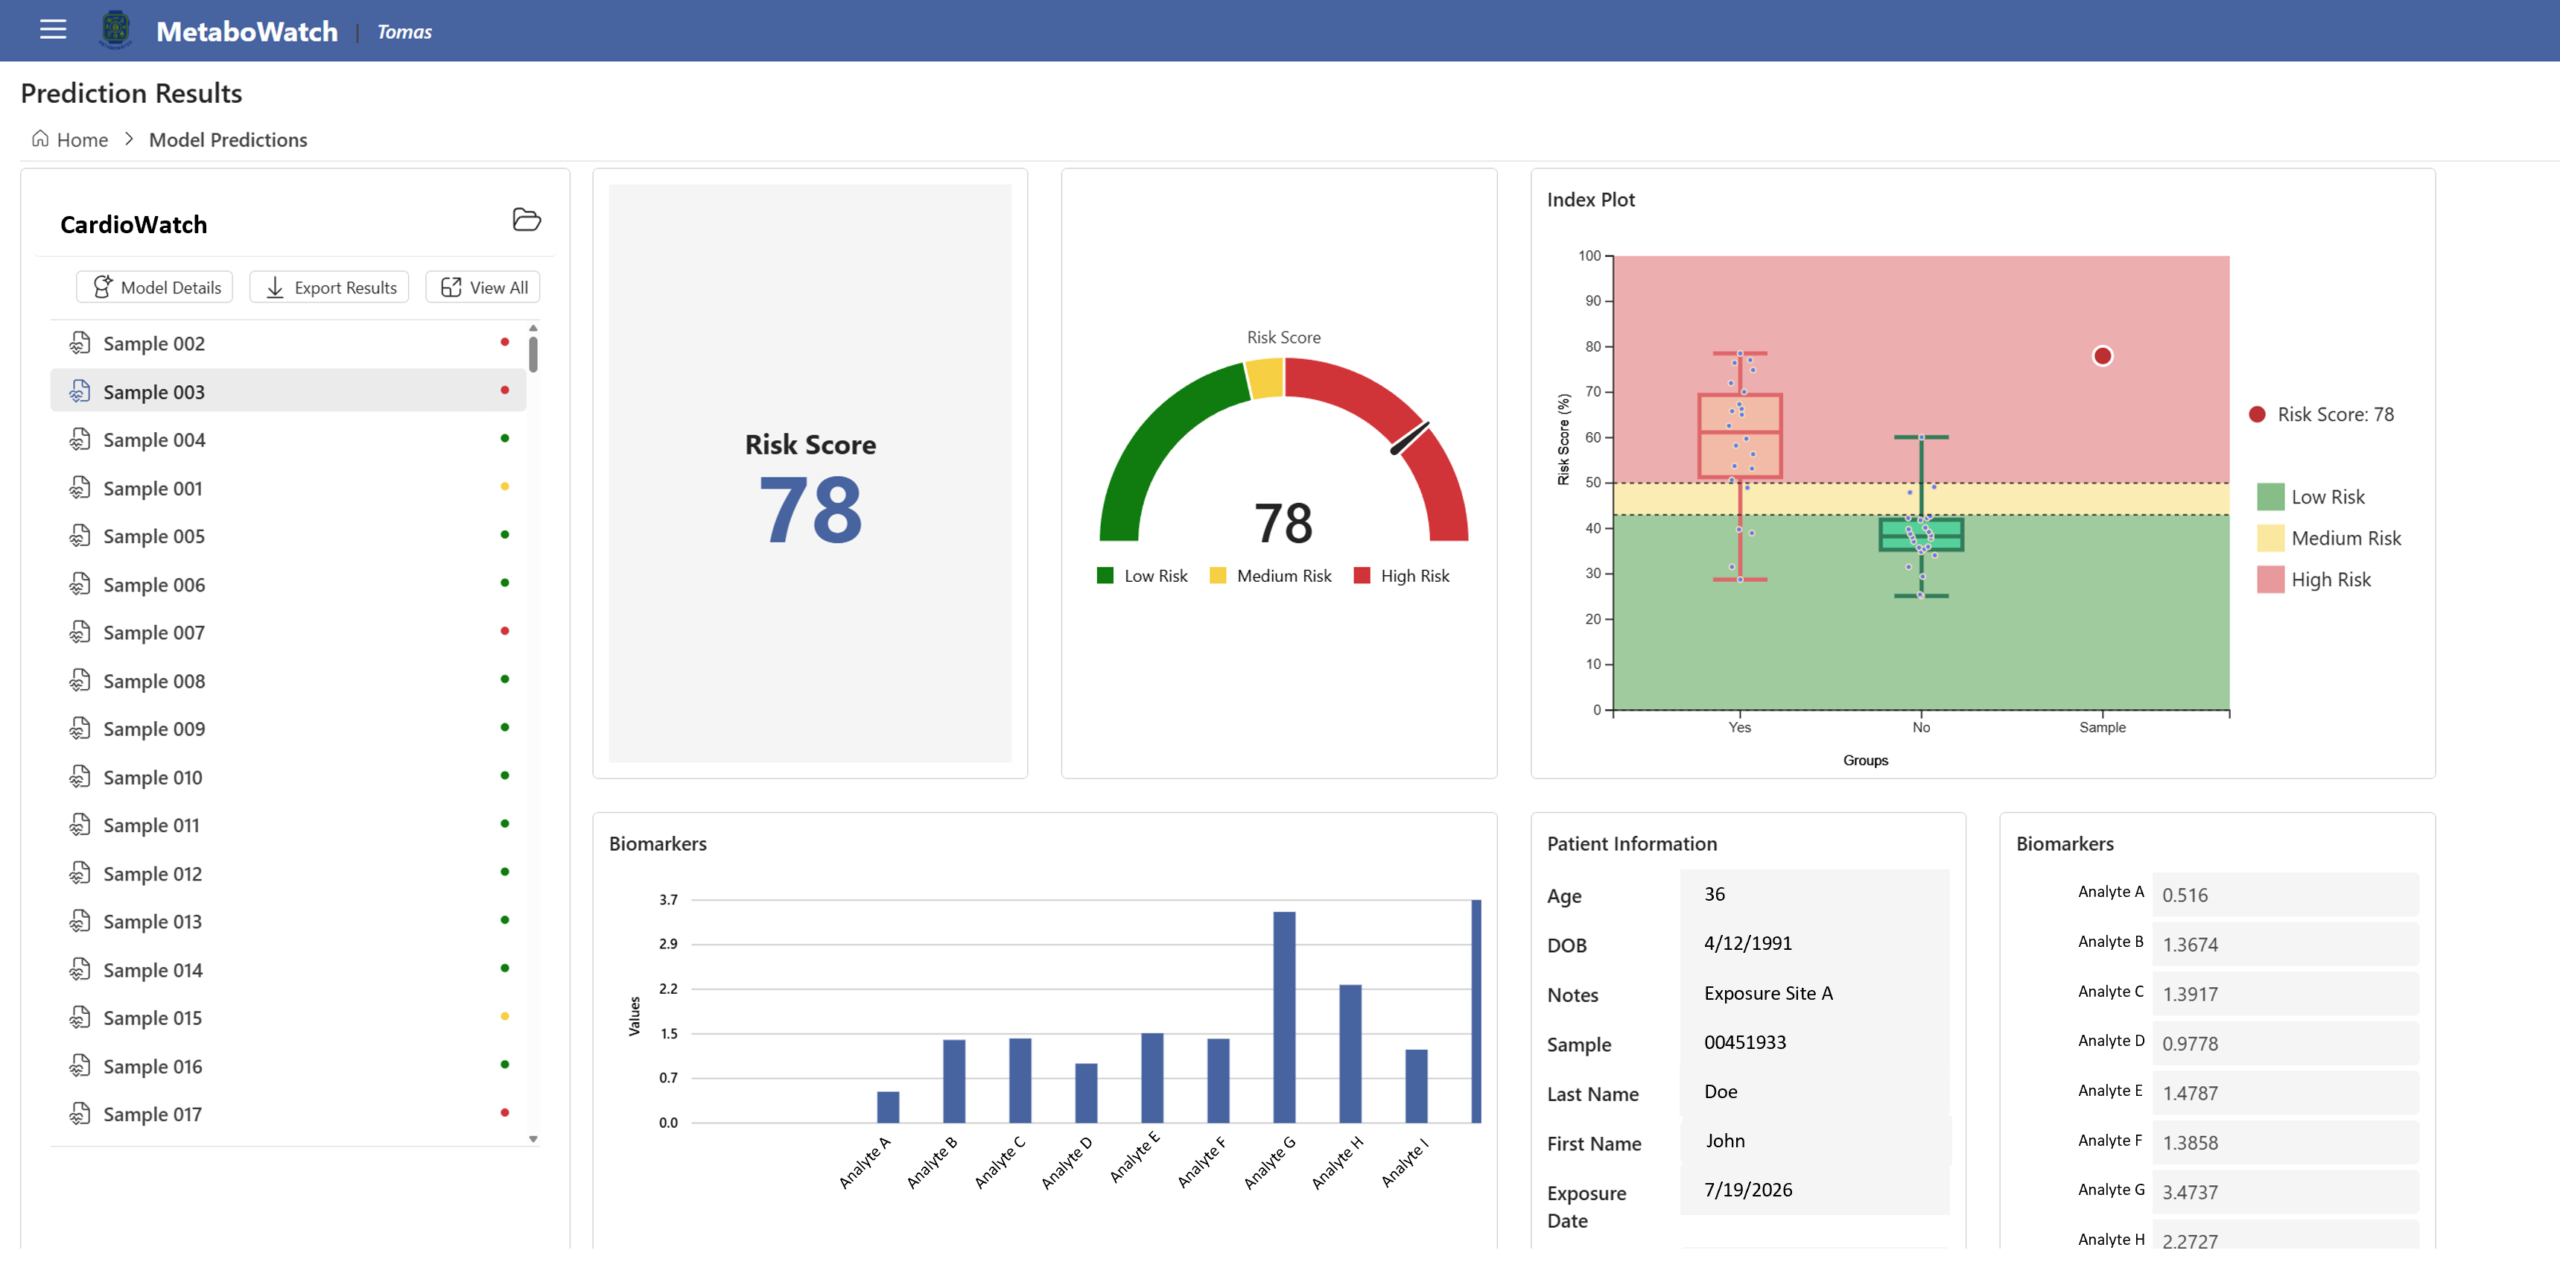Click the Sample 017 document icon
Viewport: 2560px width, 1262px height.
point(80,1113)
